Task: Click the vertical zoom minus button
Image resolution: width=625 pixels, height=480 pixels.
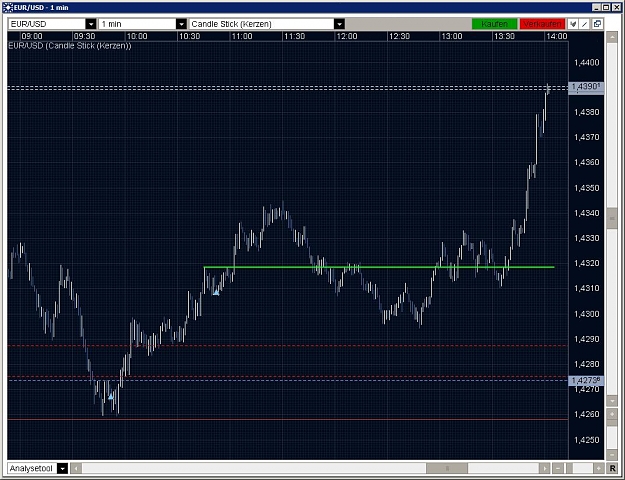Action: [x=612, y=454]
